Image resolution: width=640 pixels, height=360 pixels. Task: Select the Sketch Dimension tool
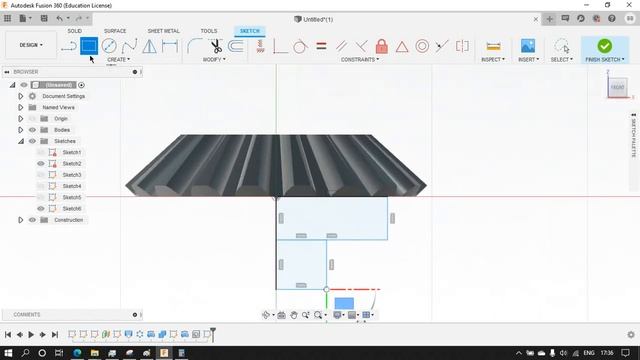pyautogui.click(x=170, y=46)
